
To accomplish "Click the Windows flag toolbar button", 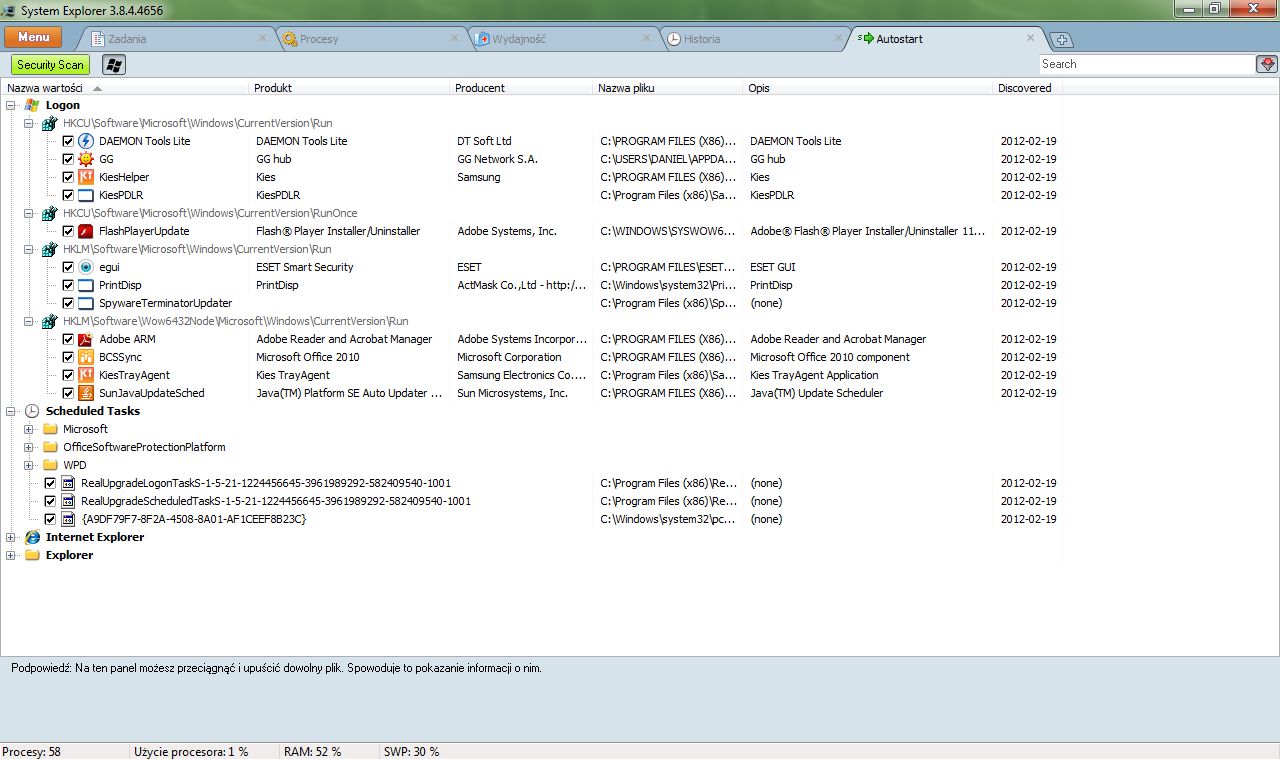I will [114, 65].
